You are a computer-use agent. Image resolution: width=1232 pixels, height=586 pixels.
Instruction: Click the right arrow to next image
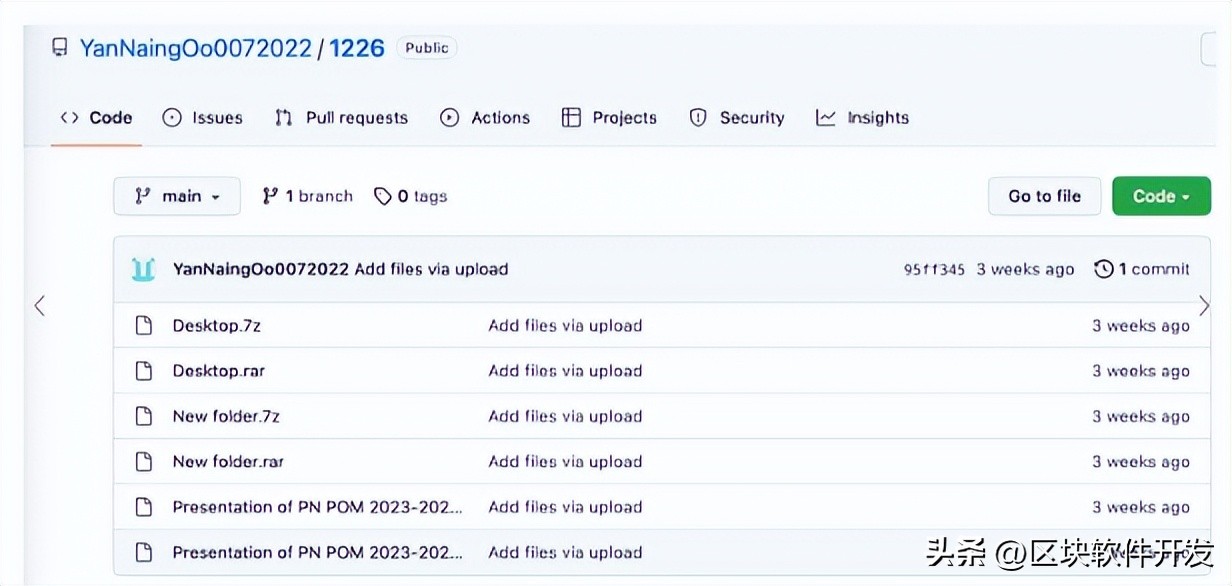[x=1204, y=306]
